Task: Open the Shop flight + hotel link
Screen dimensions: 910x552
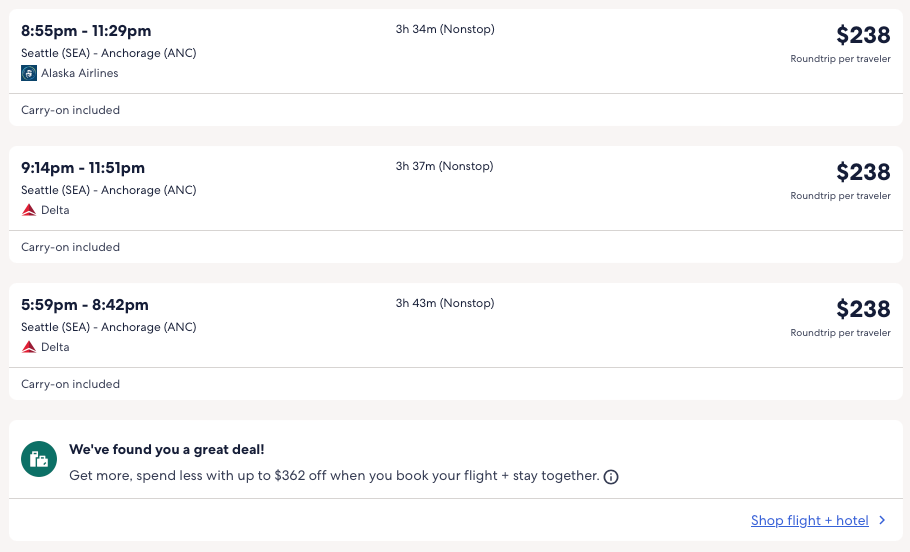Action: coord(809,520)
